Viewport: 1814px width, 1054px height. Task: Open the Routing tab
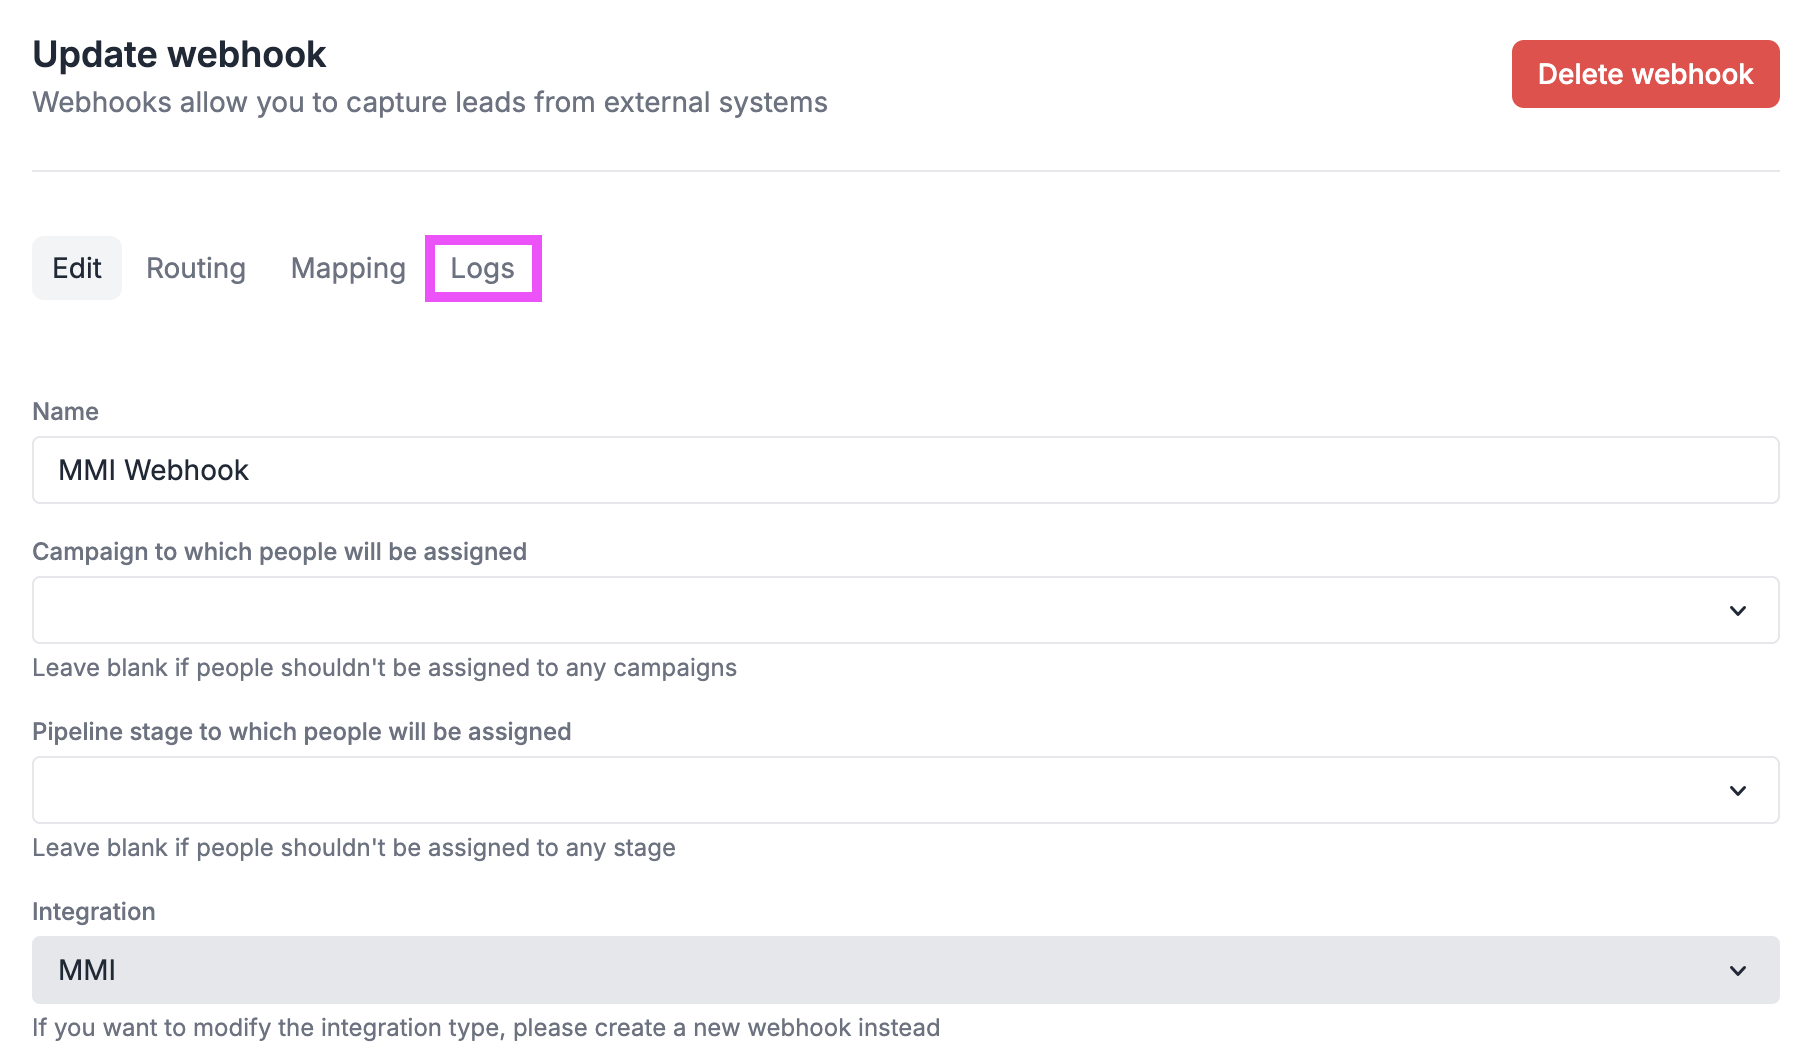pyautogui.click(x=195, y=268)
